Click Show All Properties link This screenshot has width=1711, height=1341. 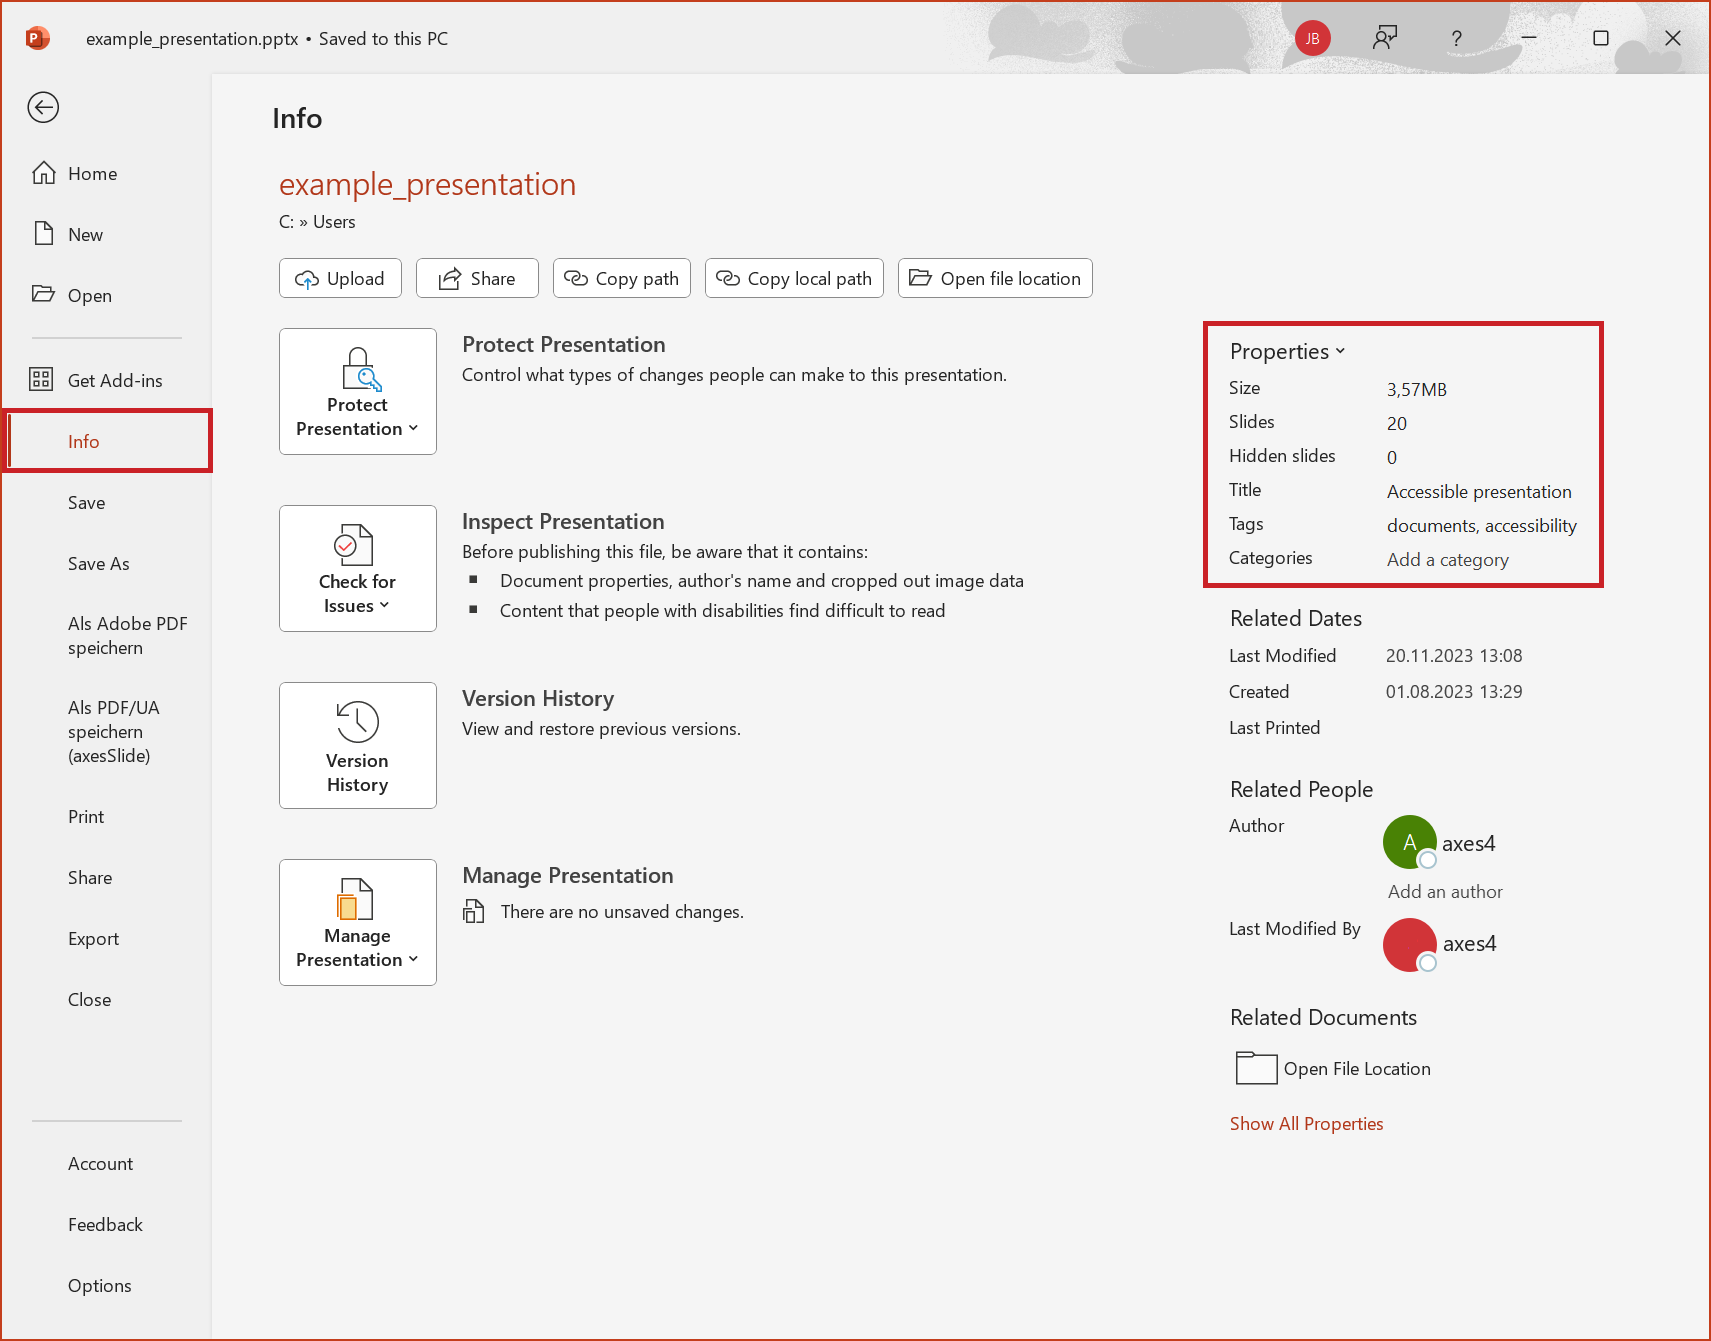click(x=1306, y=1124)
